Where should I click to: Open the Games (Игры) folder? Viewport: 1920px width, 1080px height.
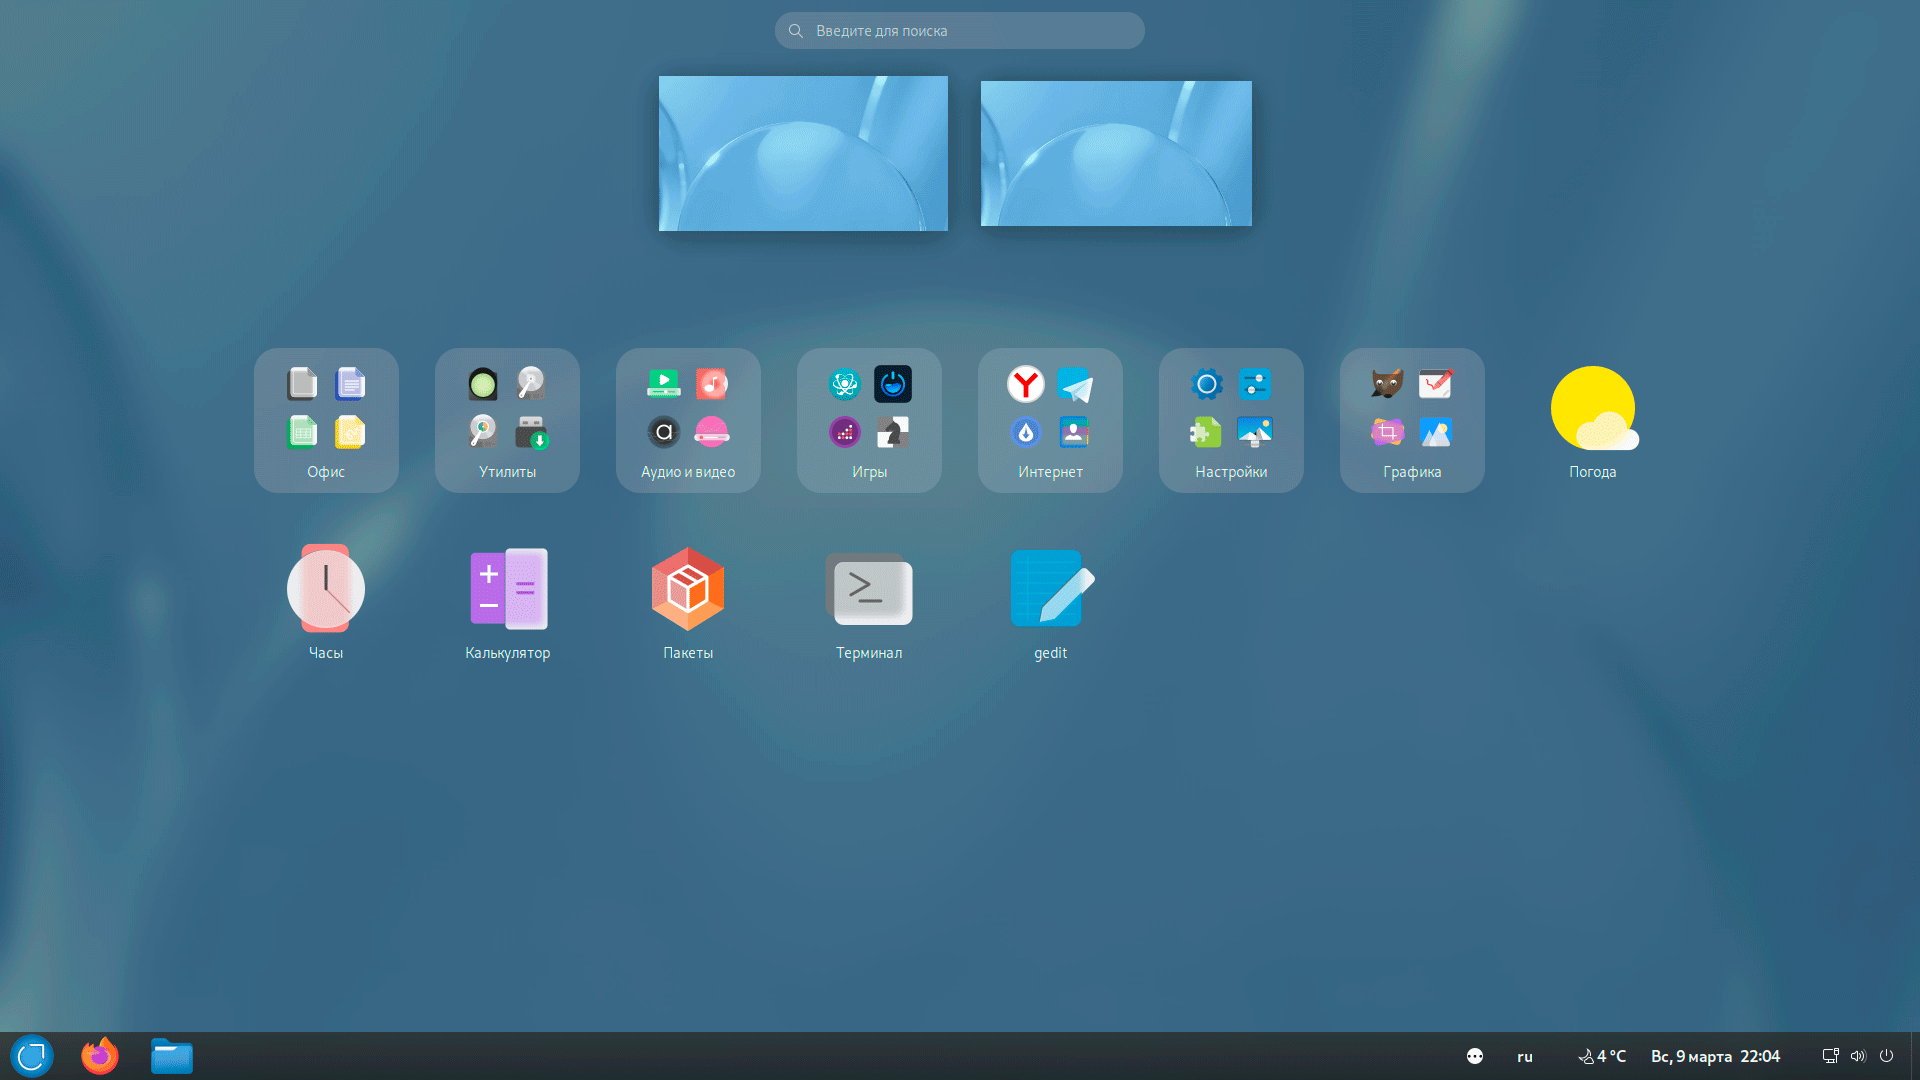(x=869, y=420)
